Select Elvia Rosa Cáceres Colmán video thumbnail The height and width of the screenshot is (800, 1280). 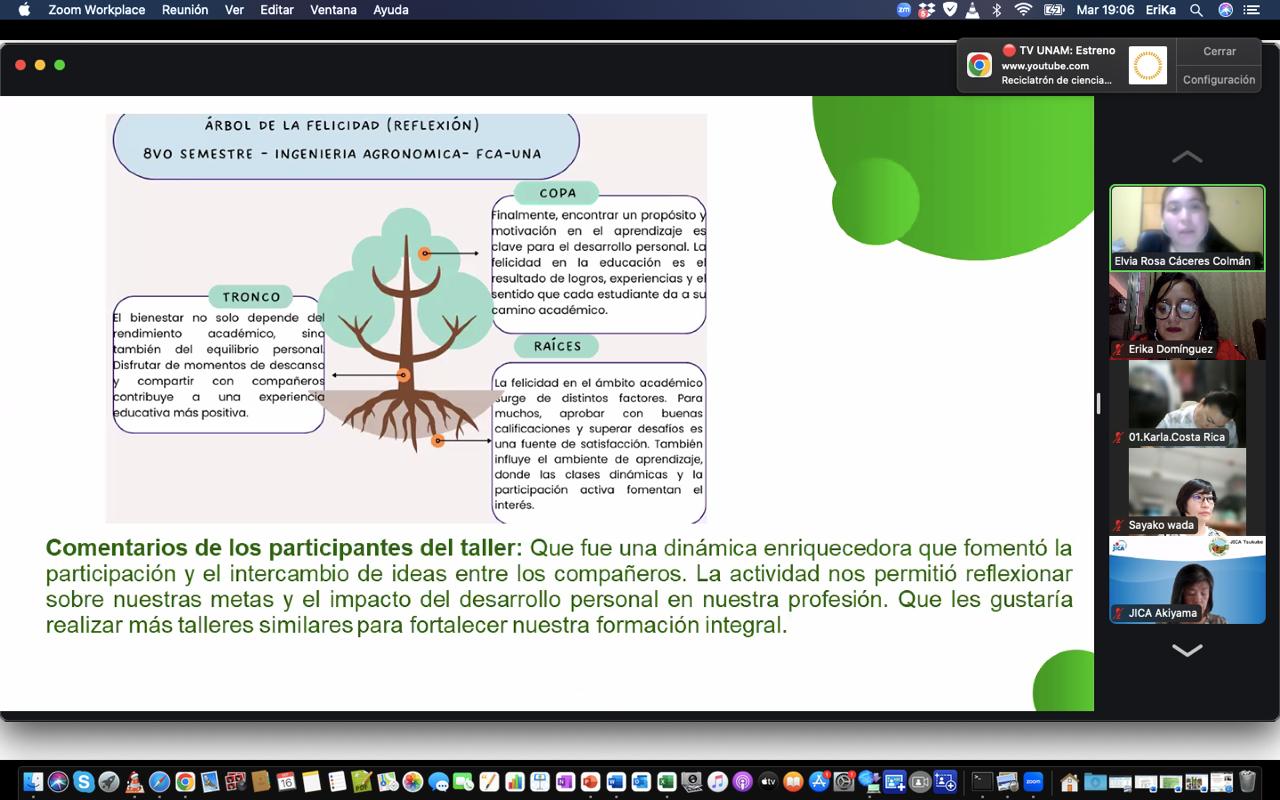point(1186,227)
